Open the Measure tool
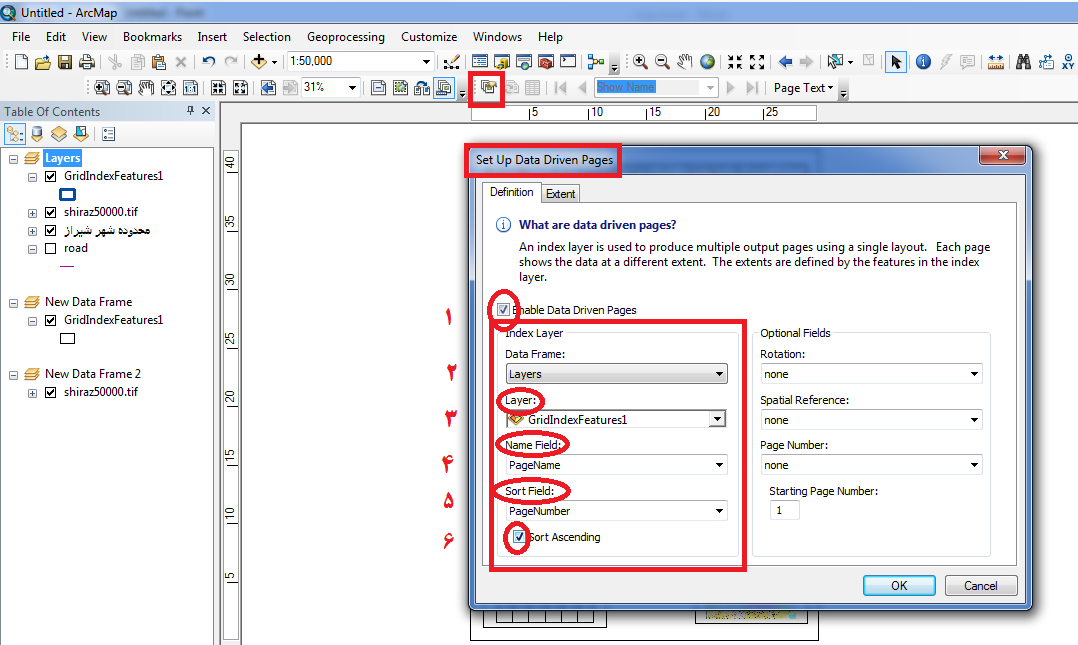1078x645 pixels. [996, 62]
